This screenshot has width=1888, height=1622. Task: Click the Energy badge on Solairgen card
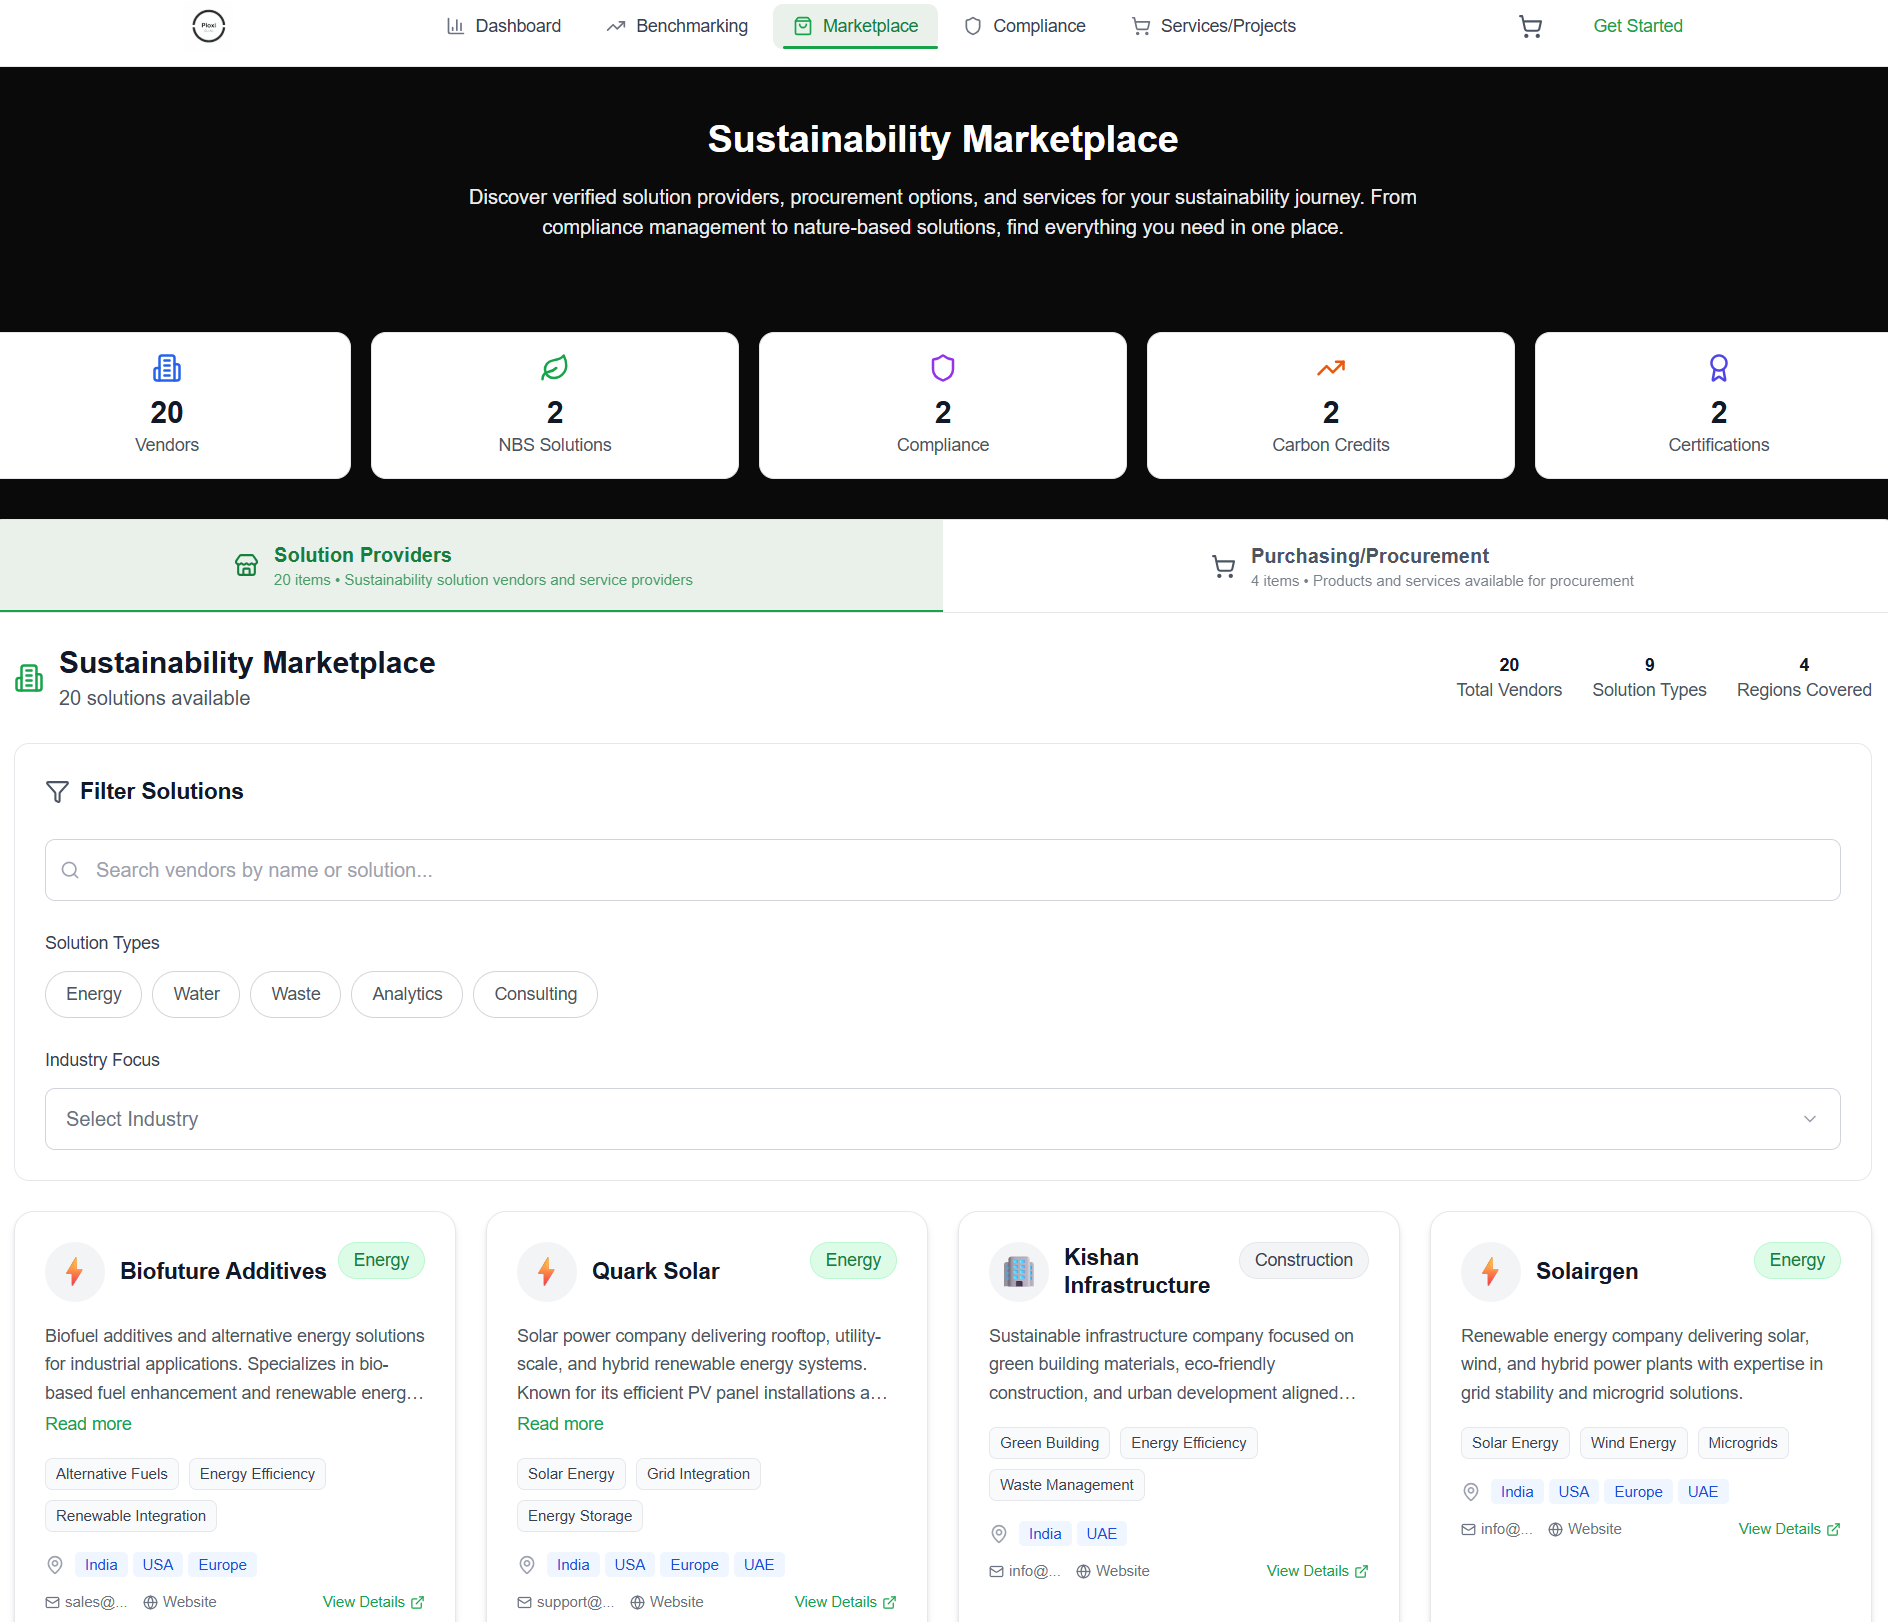coord(1796,1260)
